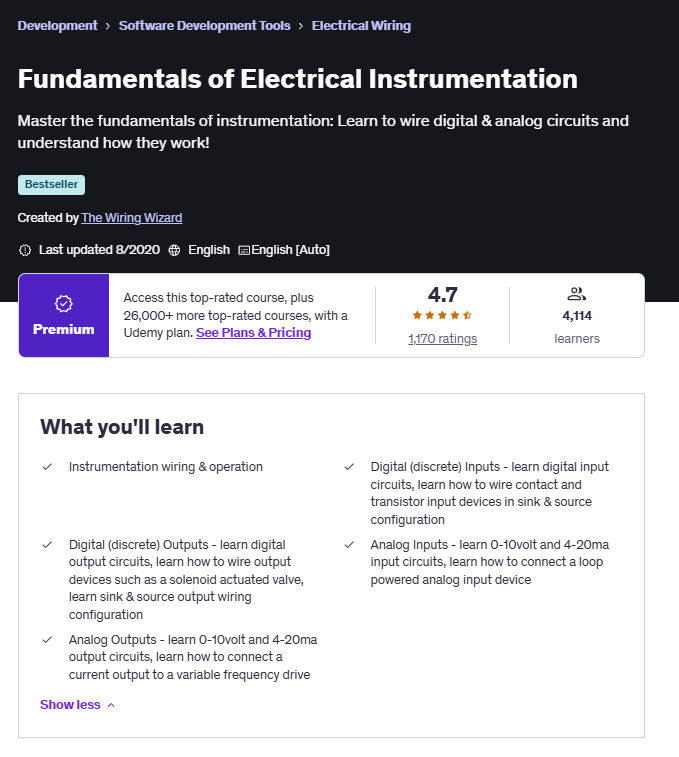Viewport: 679px width, 757px height.
Task: Click checkmark beside Digital (discrete) Inputs item
Action: pos(349,467)
